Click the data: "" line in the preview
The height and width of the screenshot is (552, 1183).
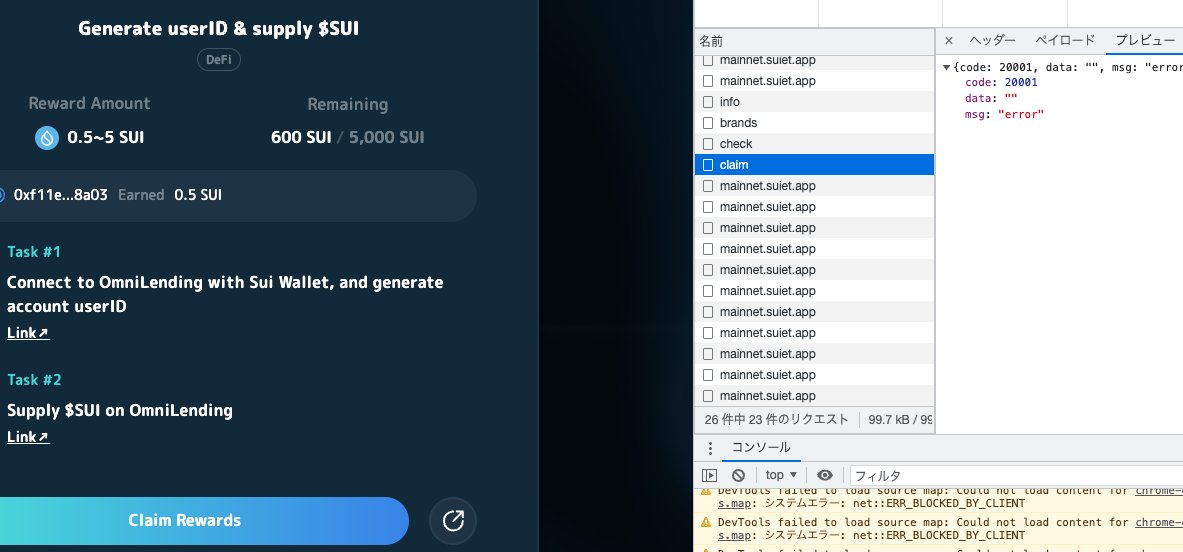[x=991, y=99]
